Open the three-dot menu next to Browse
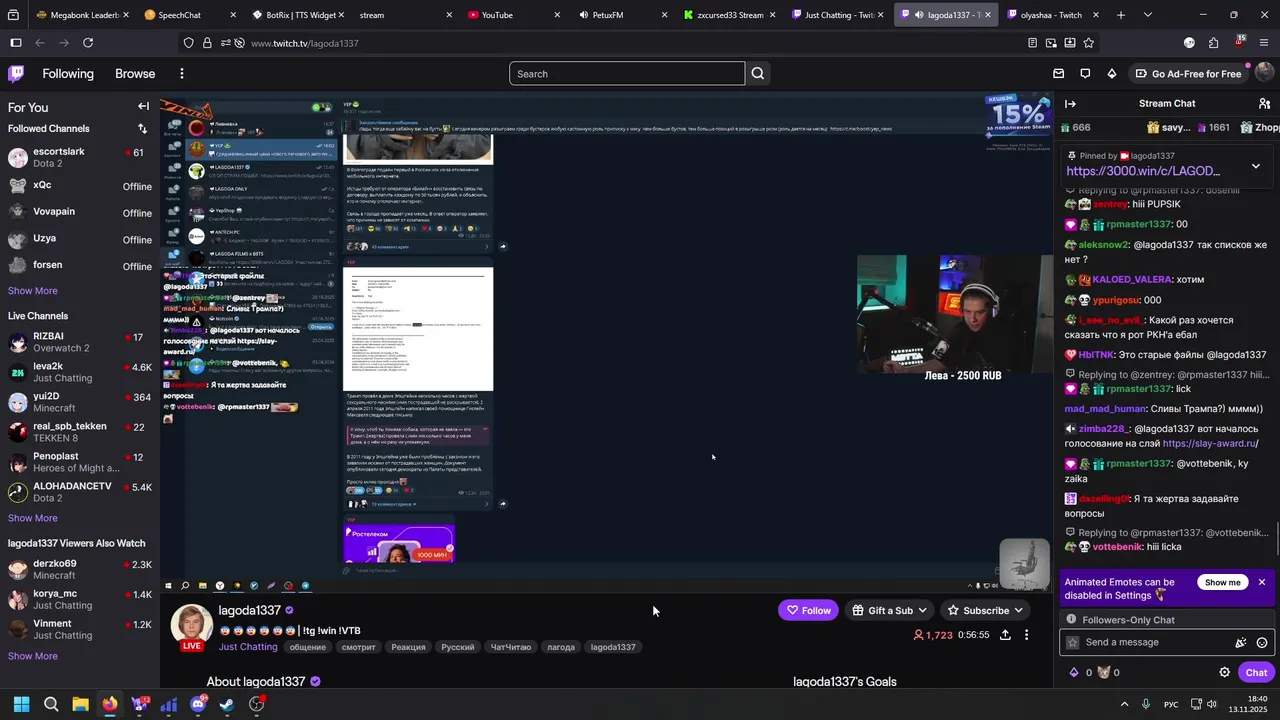Viewport: 1280px width, 720px height. (181, 73)
